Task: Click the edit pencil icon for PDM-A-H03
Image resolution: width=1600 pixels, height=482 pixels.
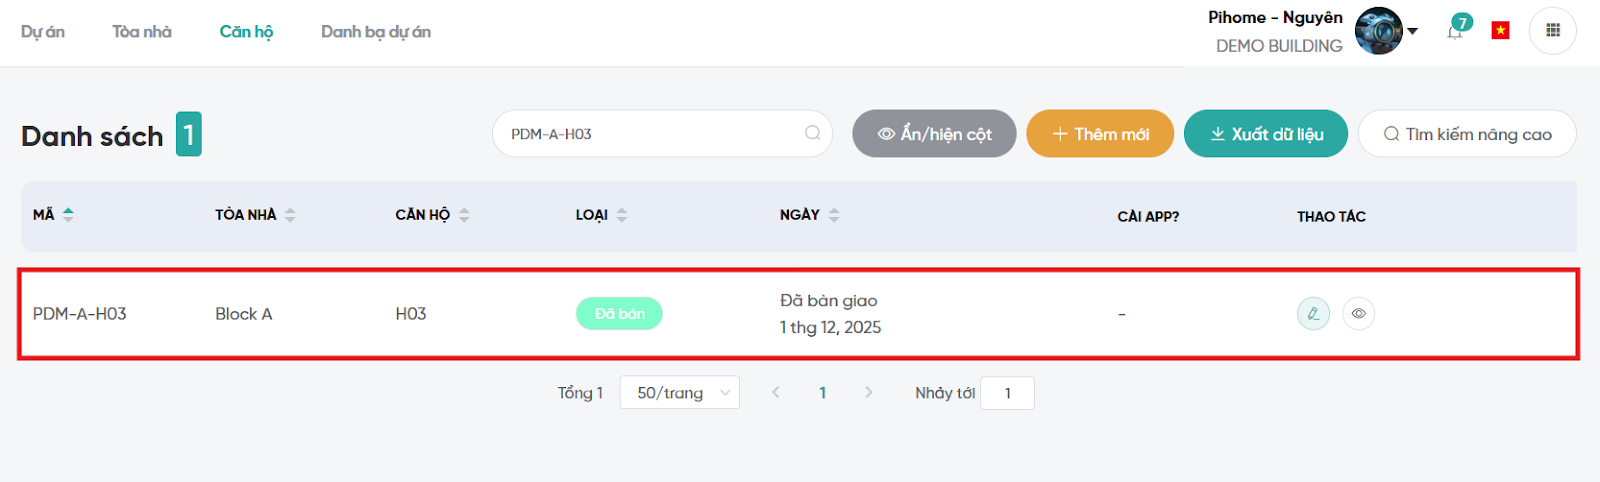Action: pyautogui.click(x=1313, y=314)
